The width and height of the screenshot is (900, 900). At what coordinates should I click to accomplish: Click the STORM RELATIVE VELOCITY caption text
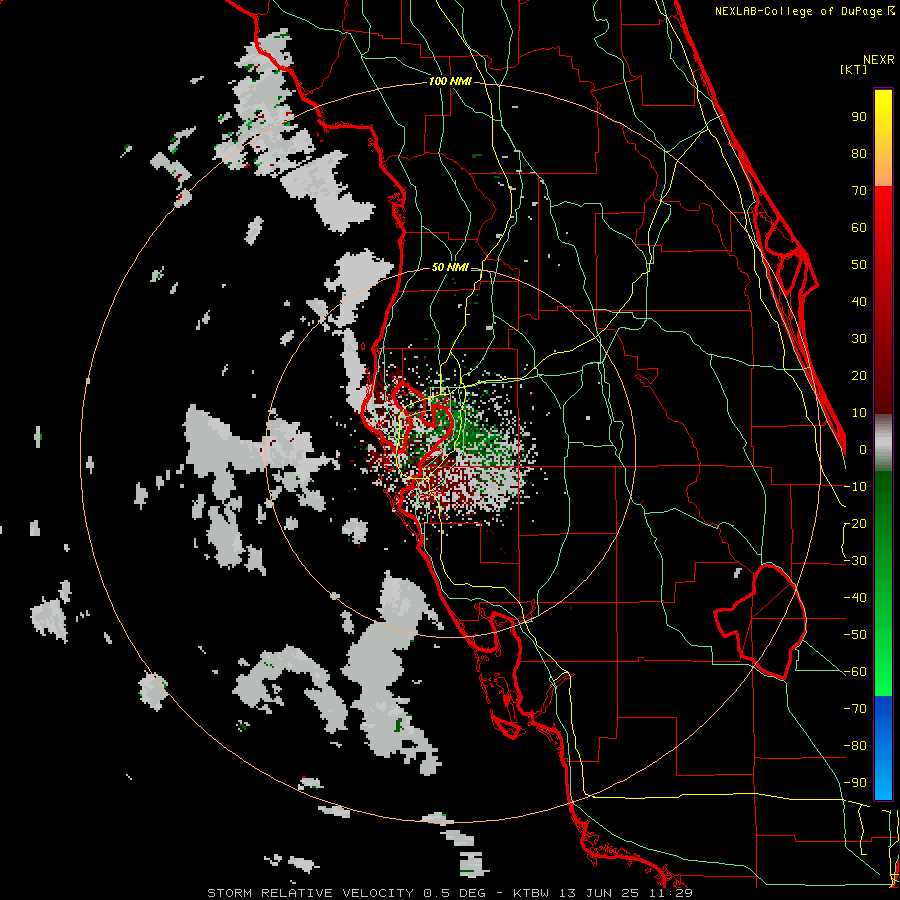pos(312,893)
